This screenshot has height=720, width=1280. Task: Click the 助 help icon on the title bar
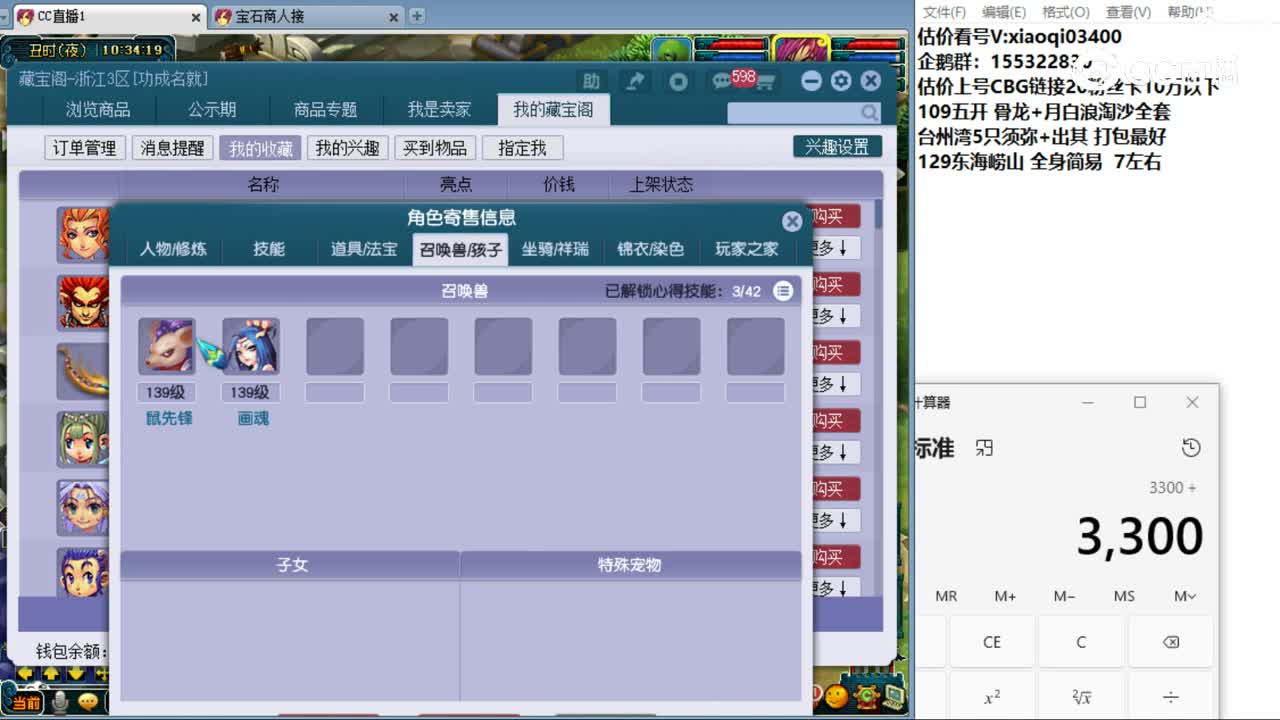tap(591, 80)
